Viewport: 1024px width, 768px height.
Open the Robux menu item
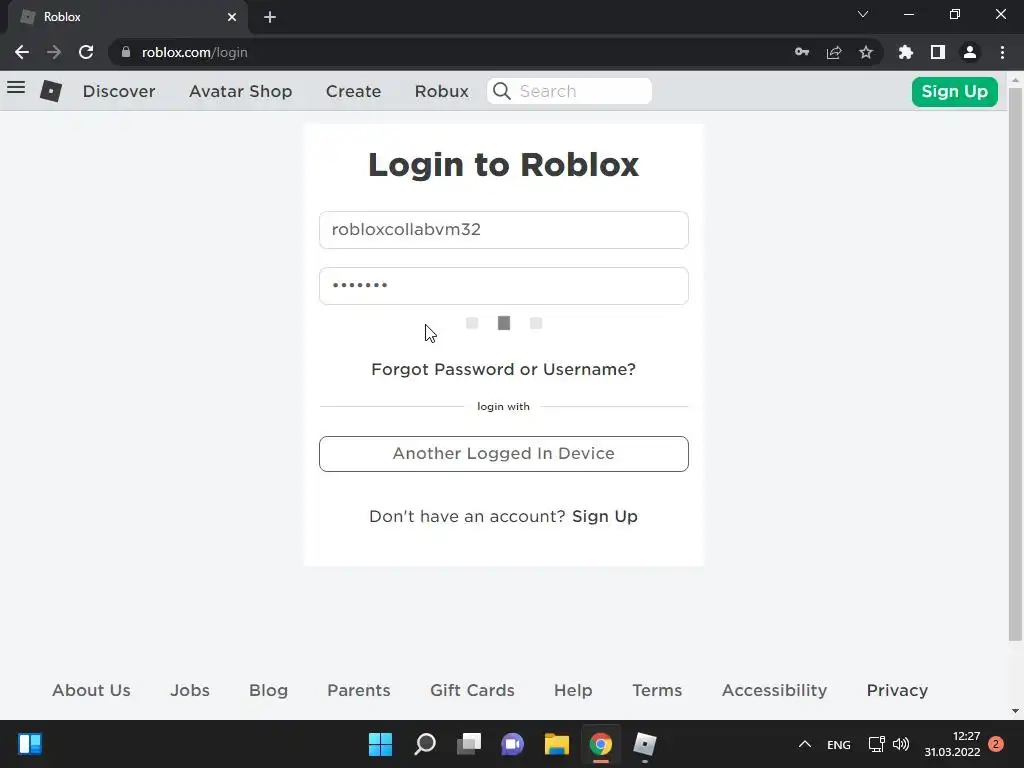click(441, 91)
